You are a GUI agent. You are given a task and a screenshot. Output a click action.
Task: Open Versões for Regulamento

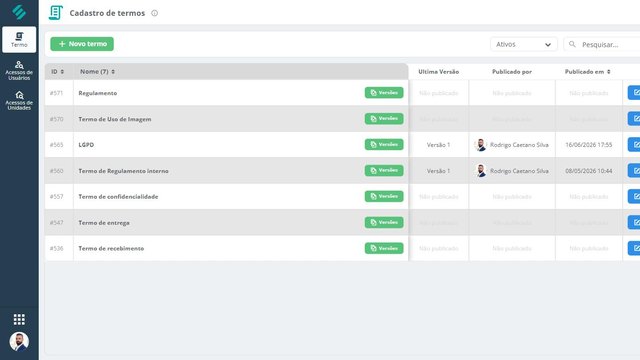[x=384, y=93]
